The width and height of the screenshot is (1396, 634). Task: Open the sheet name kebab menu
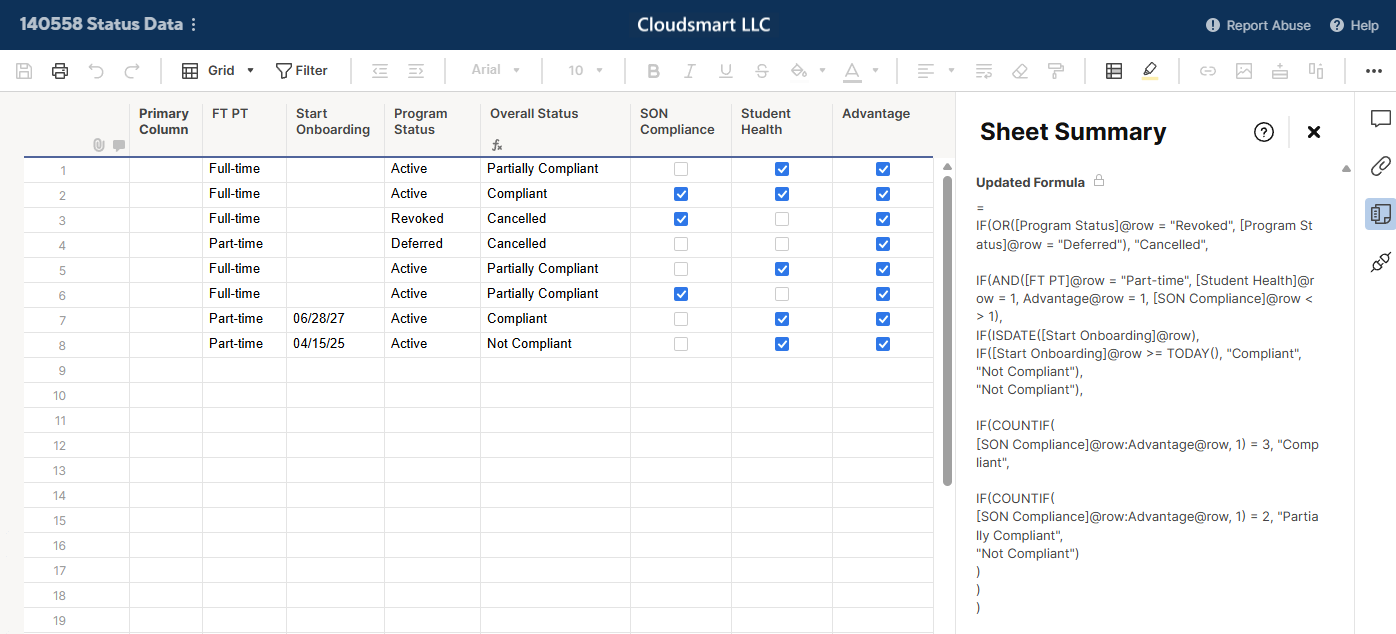(x=194, y=25)
